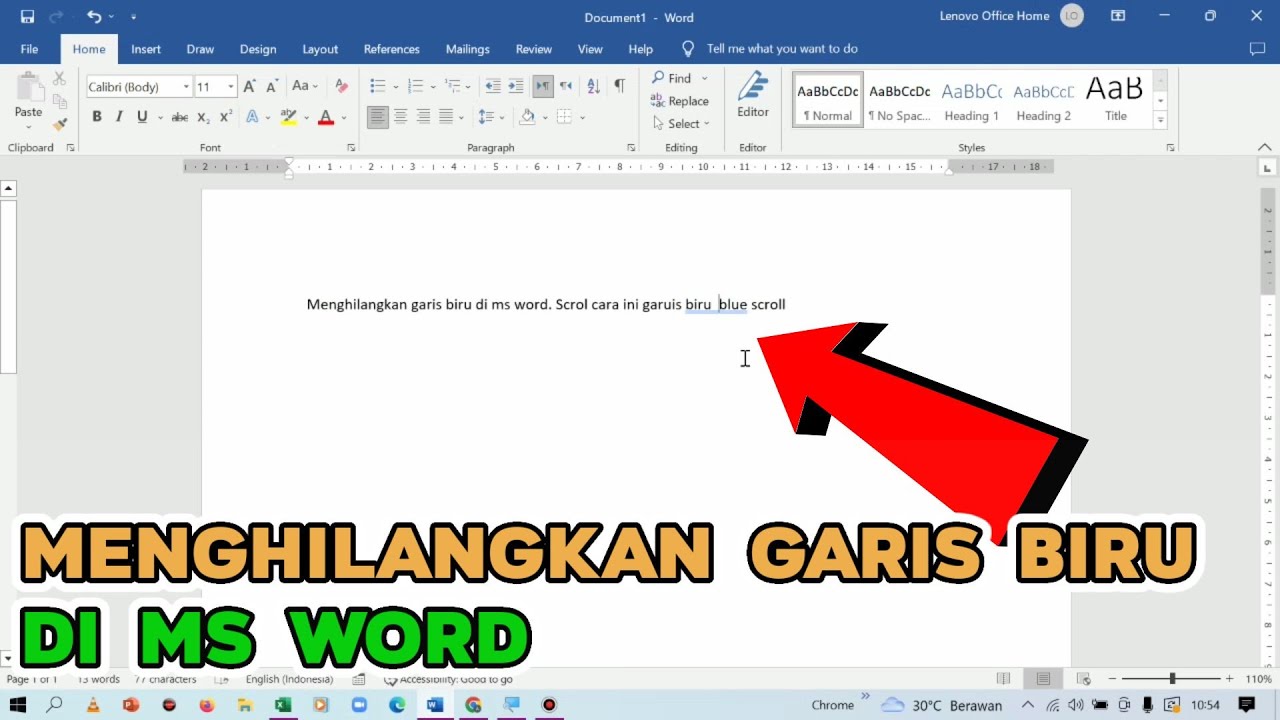Increase paragraph indent

[x=516, y=86]
